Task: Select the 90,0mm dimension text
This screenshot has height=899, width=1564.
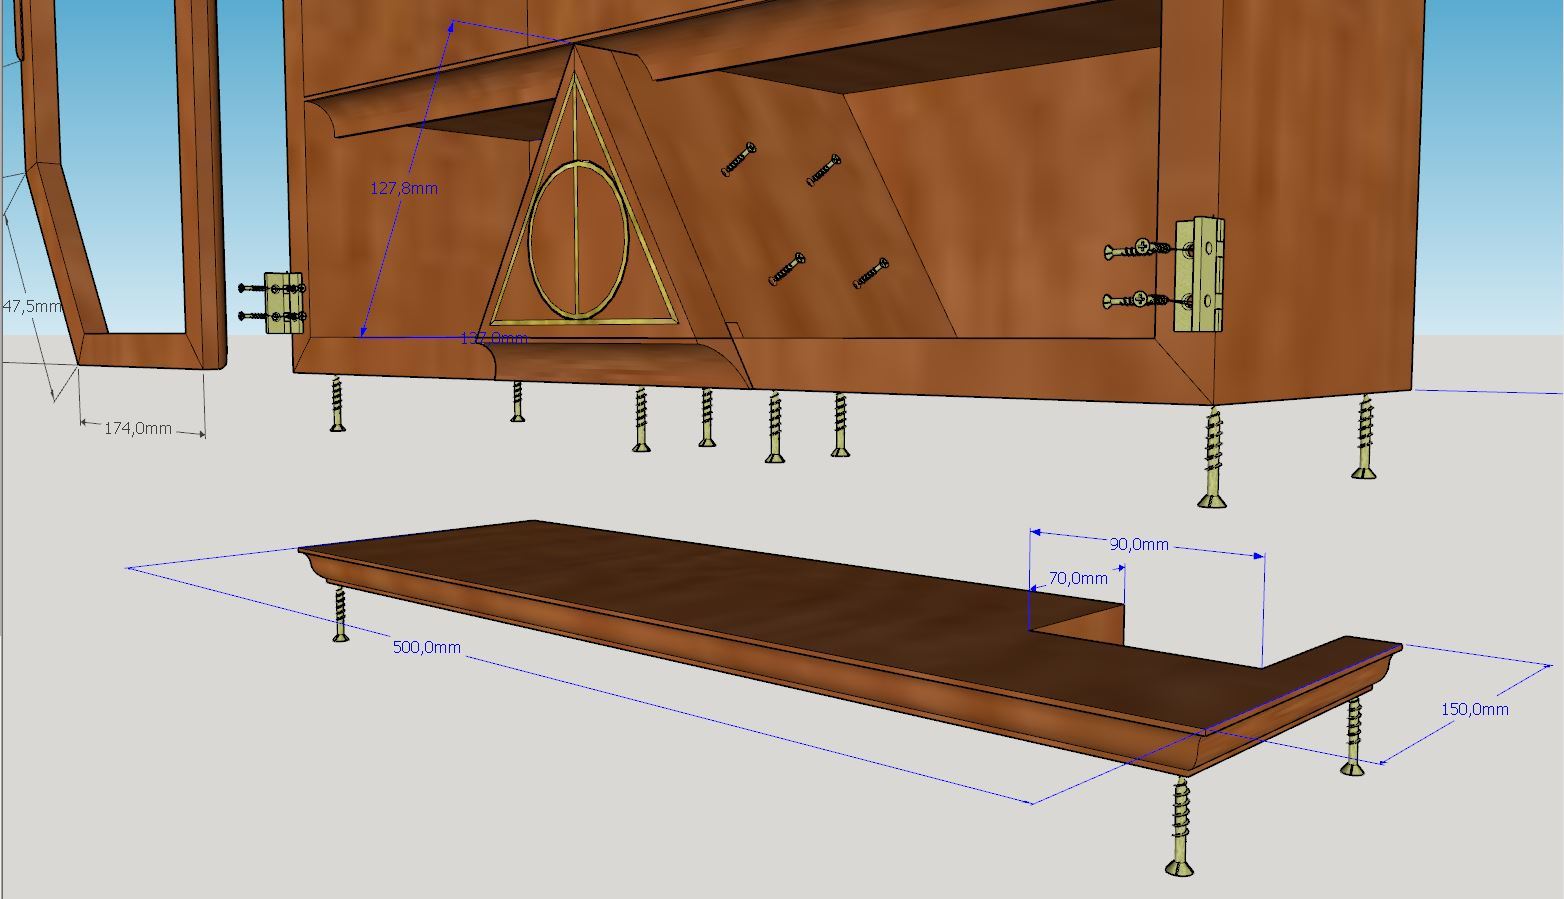Action: click(1139, 544)
